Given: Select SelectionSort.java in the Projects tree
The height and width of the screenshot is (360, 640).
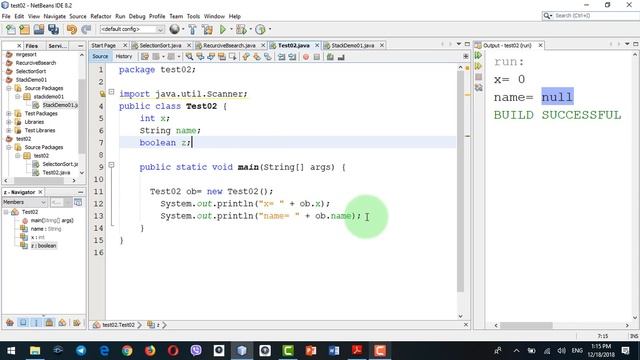Looking at the screenshot, I should tap(60, 164).
